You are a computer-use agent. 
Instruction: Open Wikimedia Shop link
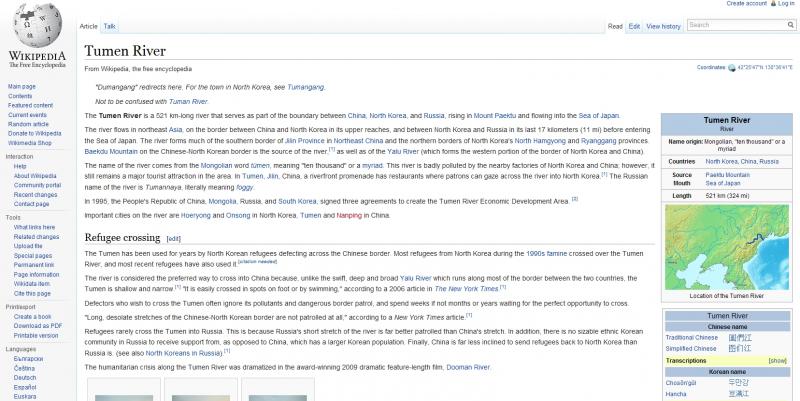pos(30,143)
